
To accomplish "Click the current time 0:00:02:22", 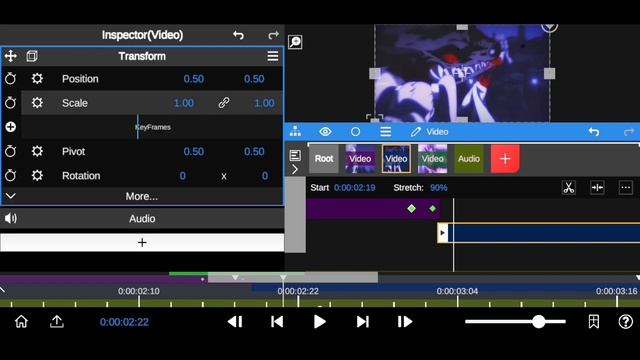I will coord(124,322).
